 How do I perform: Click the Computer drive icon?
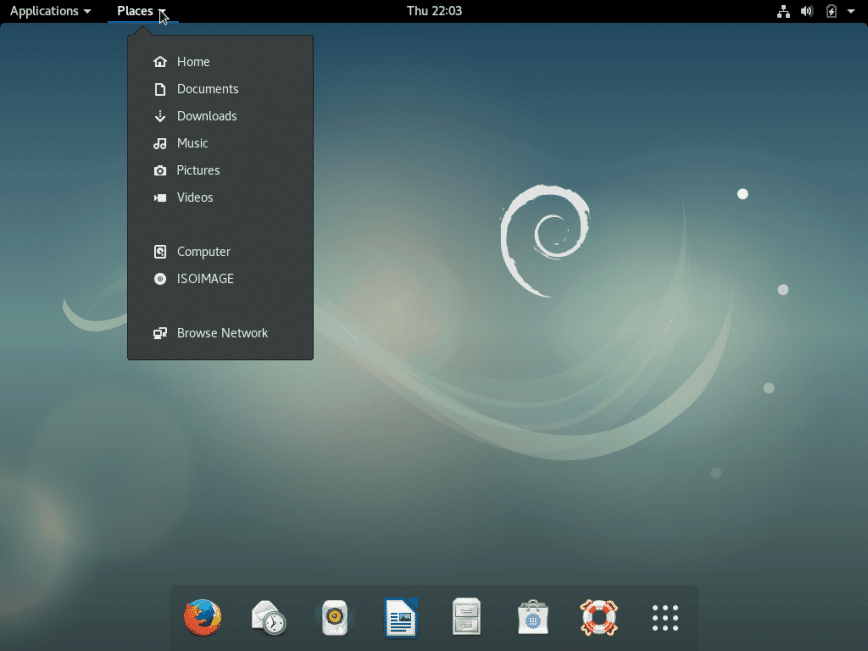click(x=160, y=251)
